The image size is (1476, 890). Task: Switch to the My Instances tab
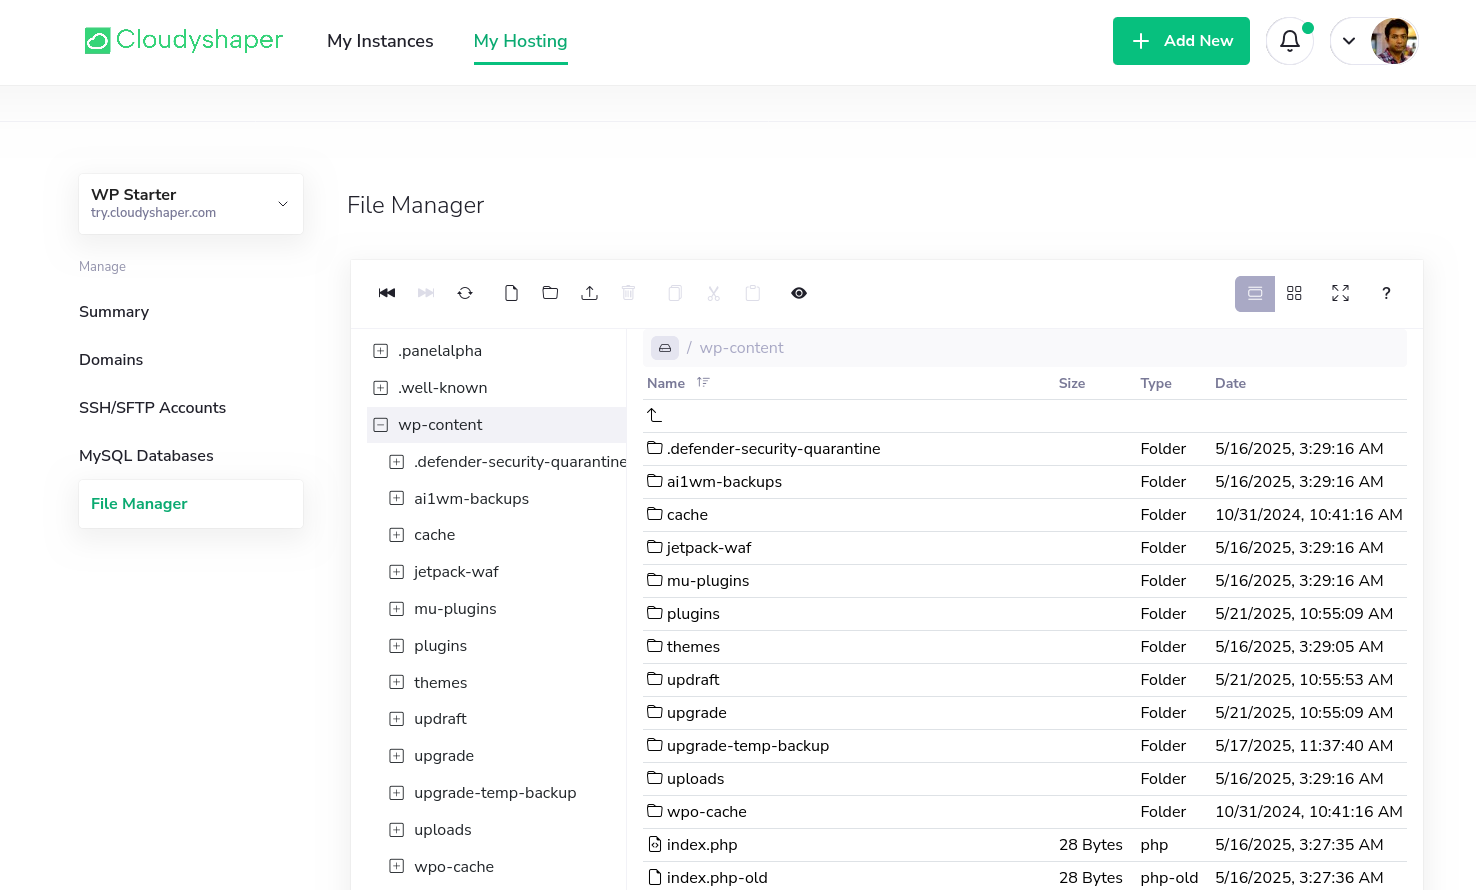[380, 41]
